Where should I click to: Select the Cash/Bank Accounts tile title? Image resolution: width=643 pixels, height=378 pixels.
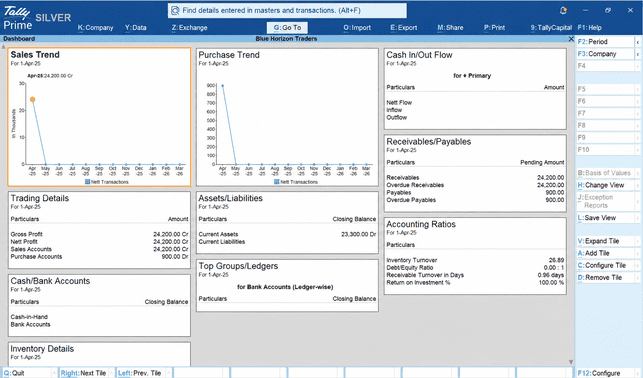(50, 281)
